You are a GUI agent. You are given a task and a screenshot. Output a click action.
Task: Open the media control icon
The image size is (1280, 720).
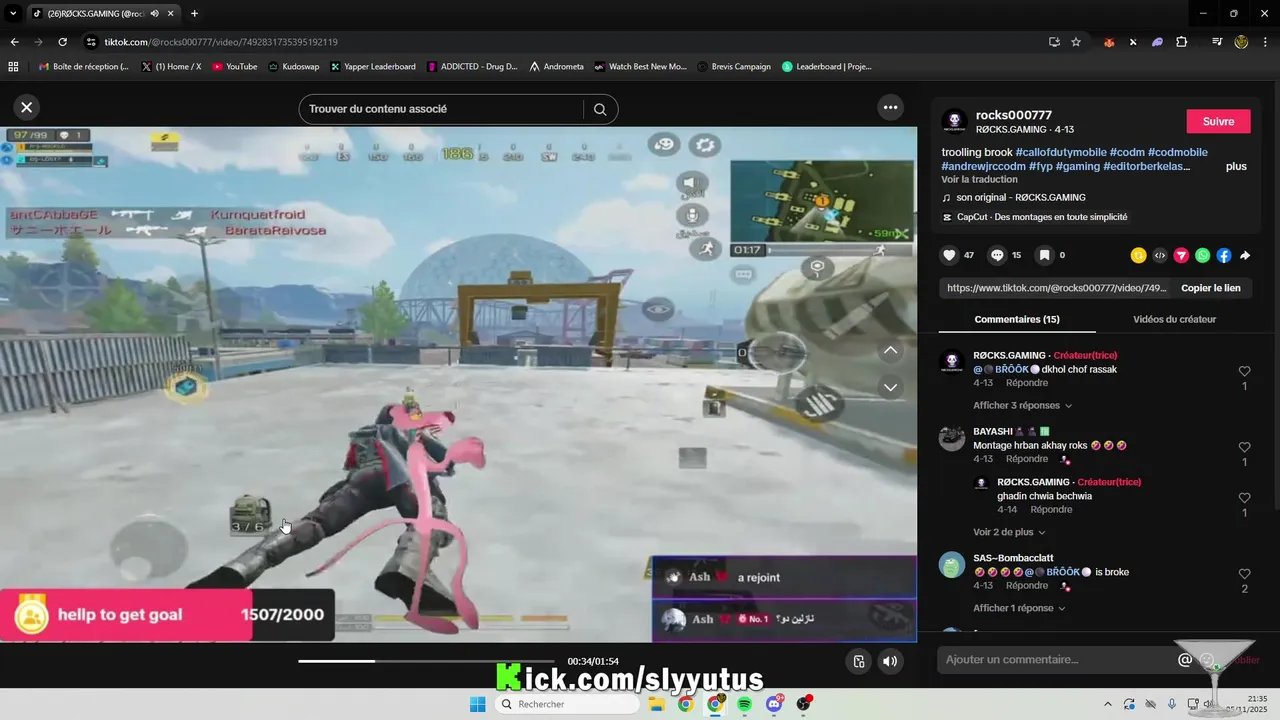click(x=1217, y=42)
